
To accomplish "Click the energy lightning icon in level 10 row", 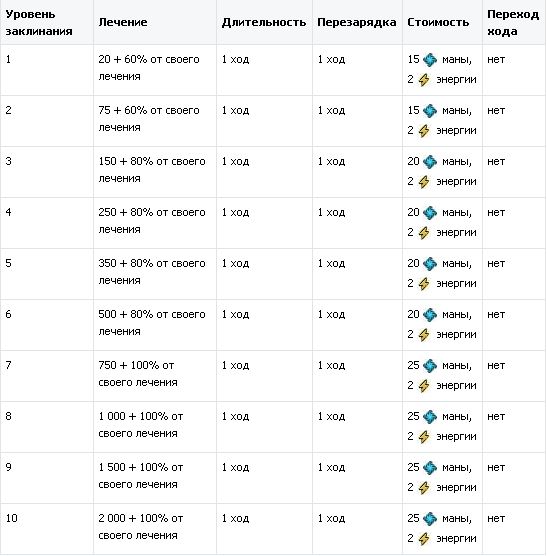I will [x=424, y=539].
